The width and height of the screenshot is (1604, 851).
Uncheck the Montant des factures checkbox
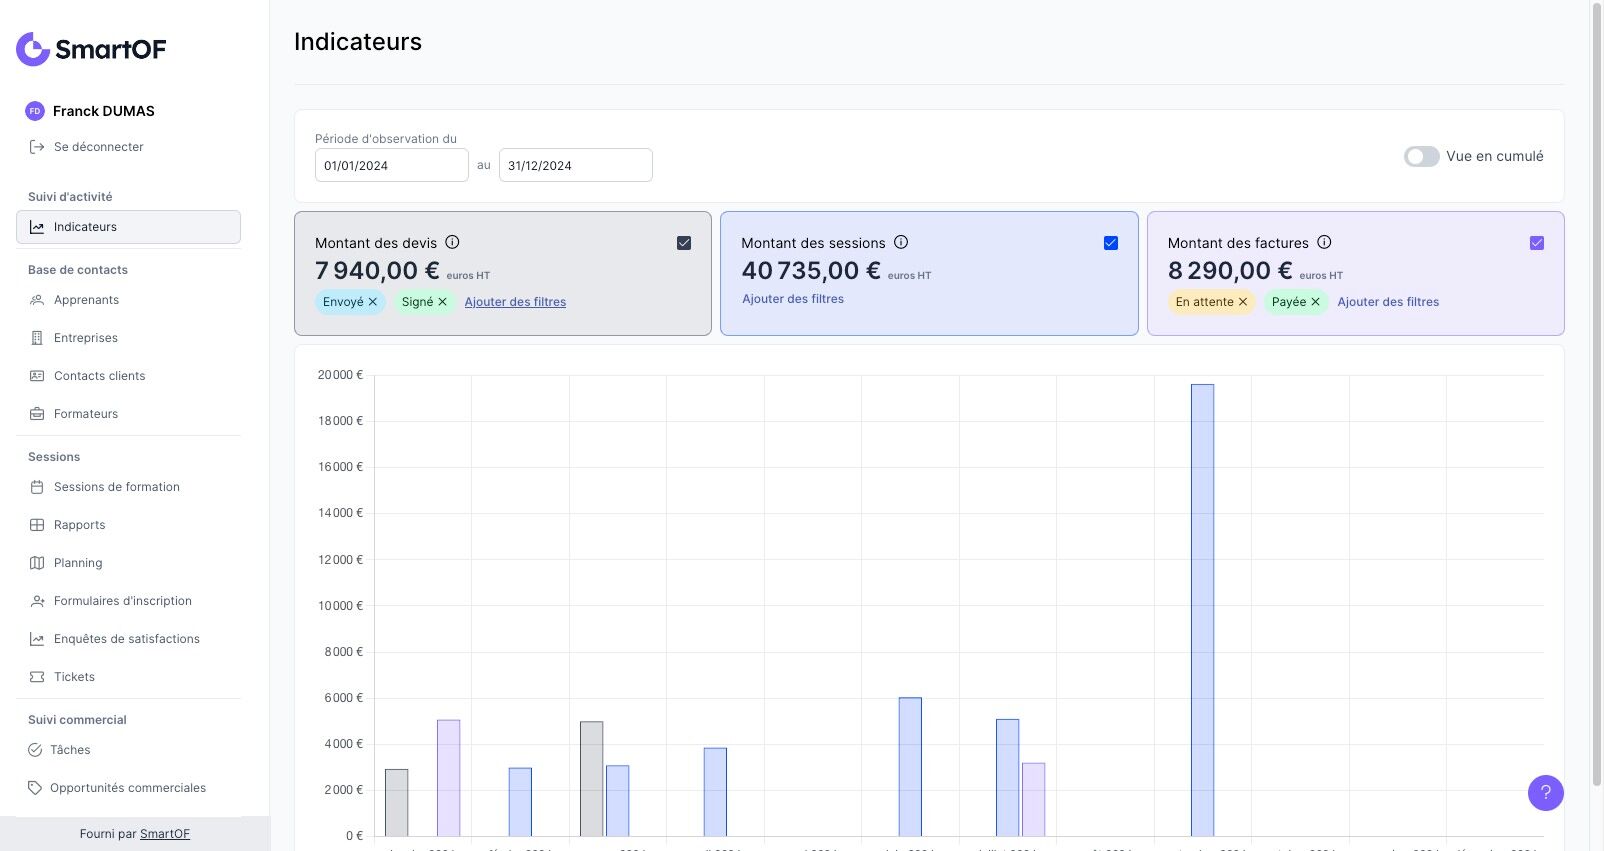[1537, 243]
